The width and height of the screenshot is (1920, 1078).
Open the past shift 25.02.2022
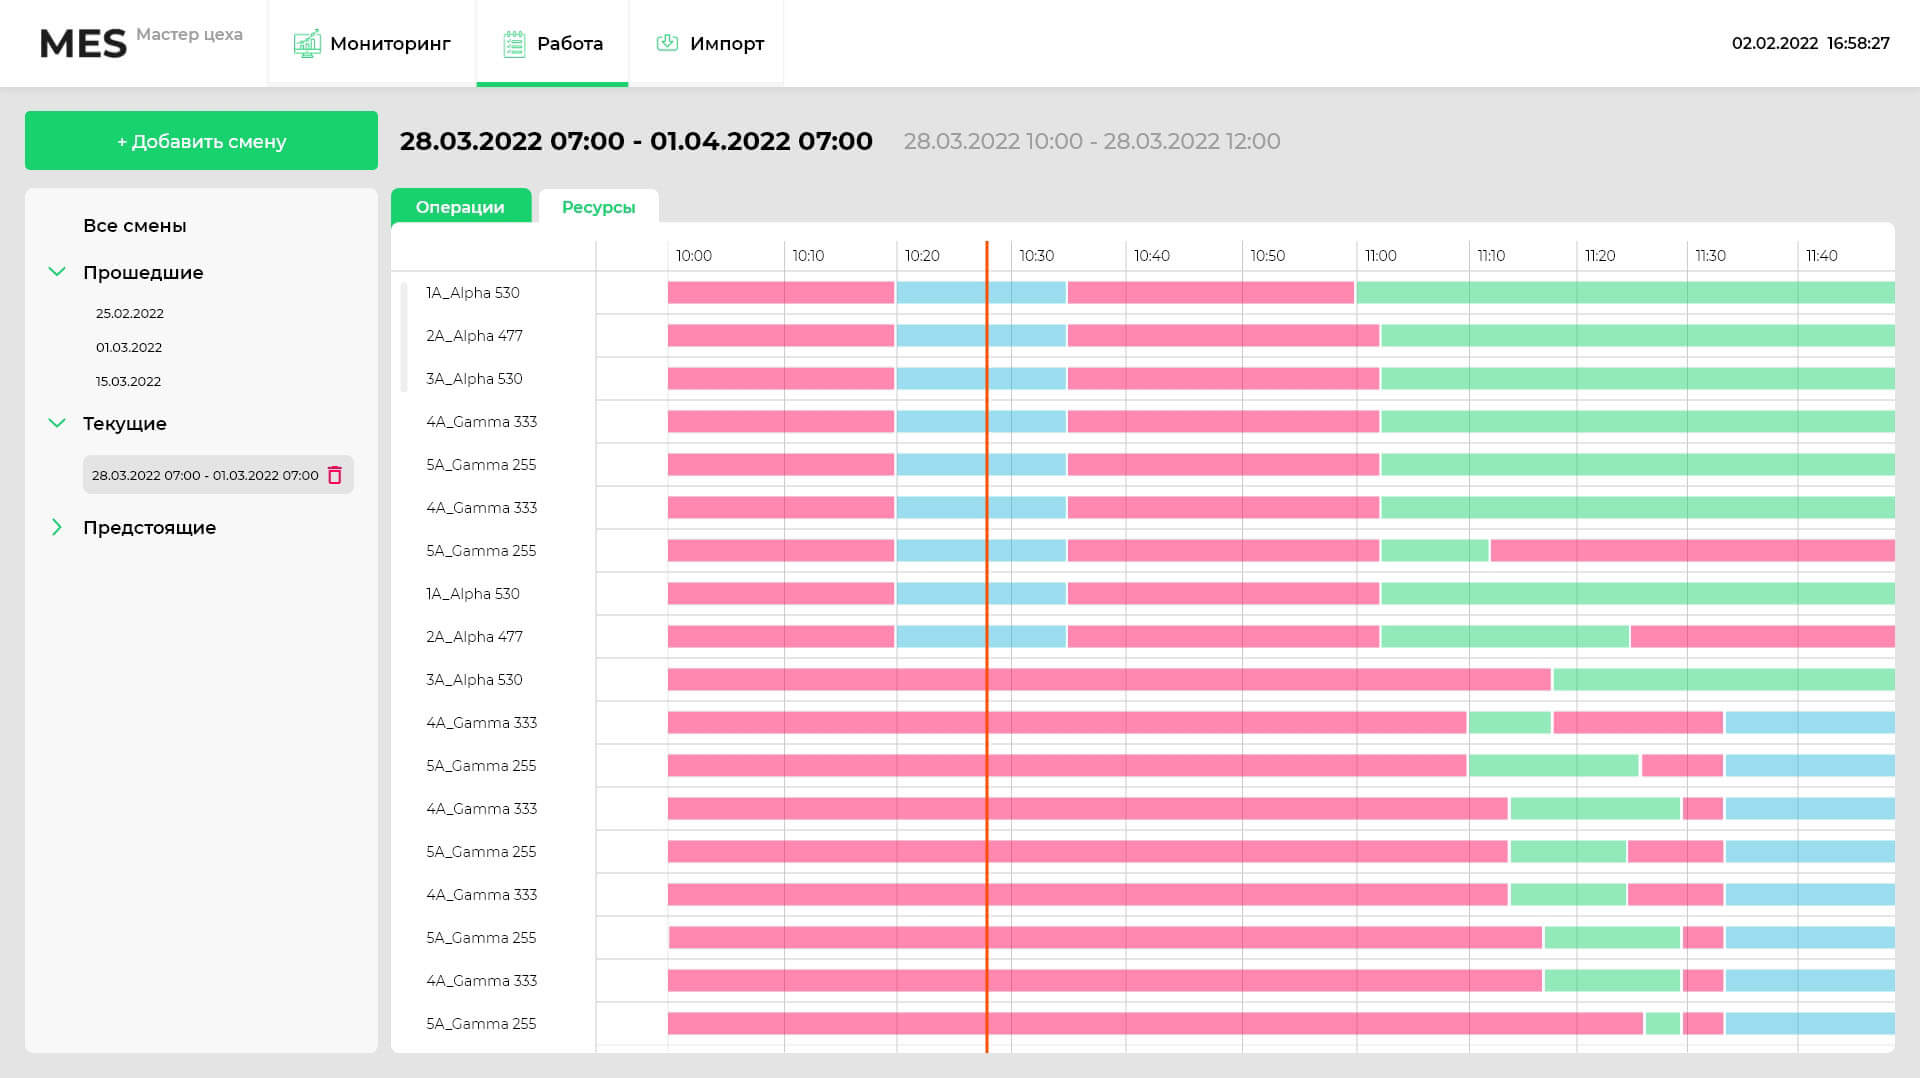pyautogui.click(x=130, y=313)
